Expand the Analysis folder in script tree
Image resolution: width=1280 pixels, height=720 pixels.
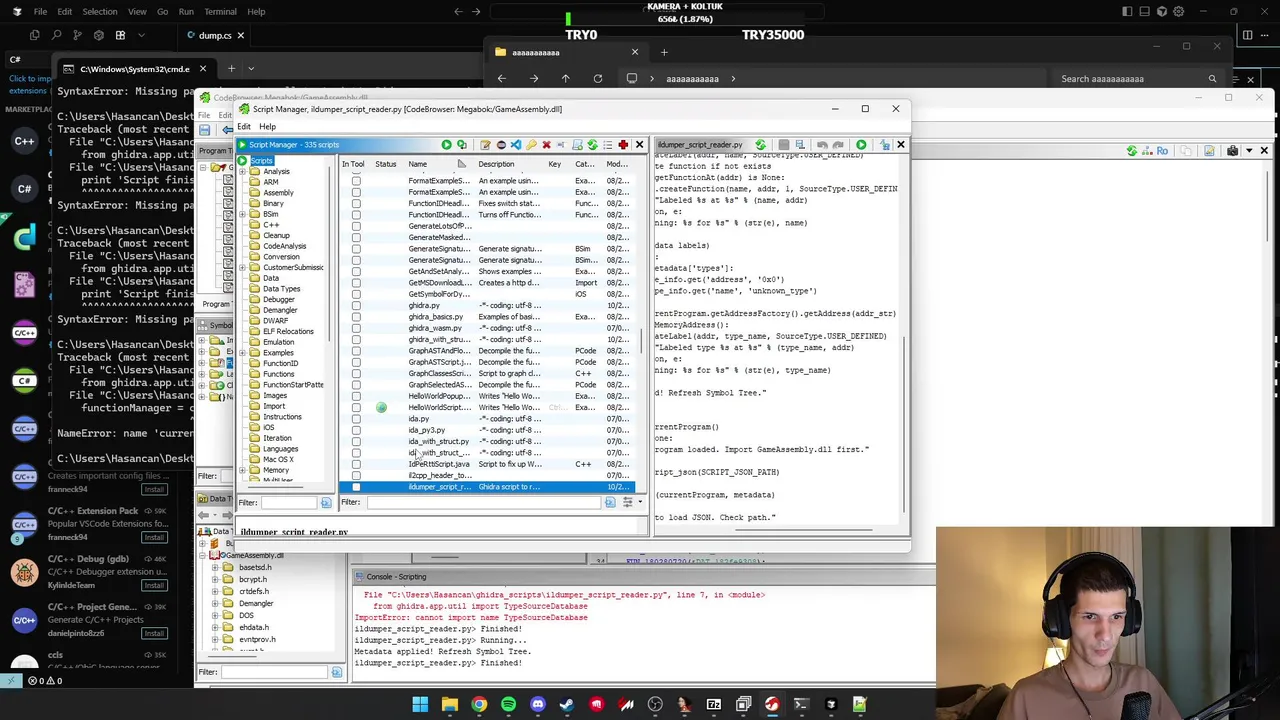(242, 171)
